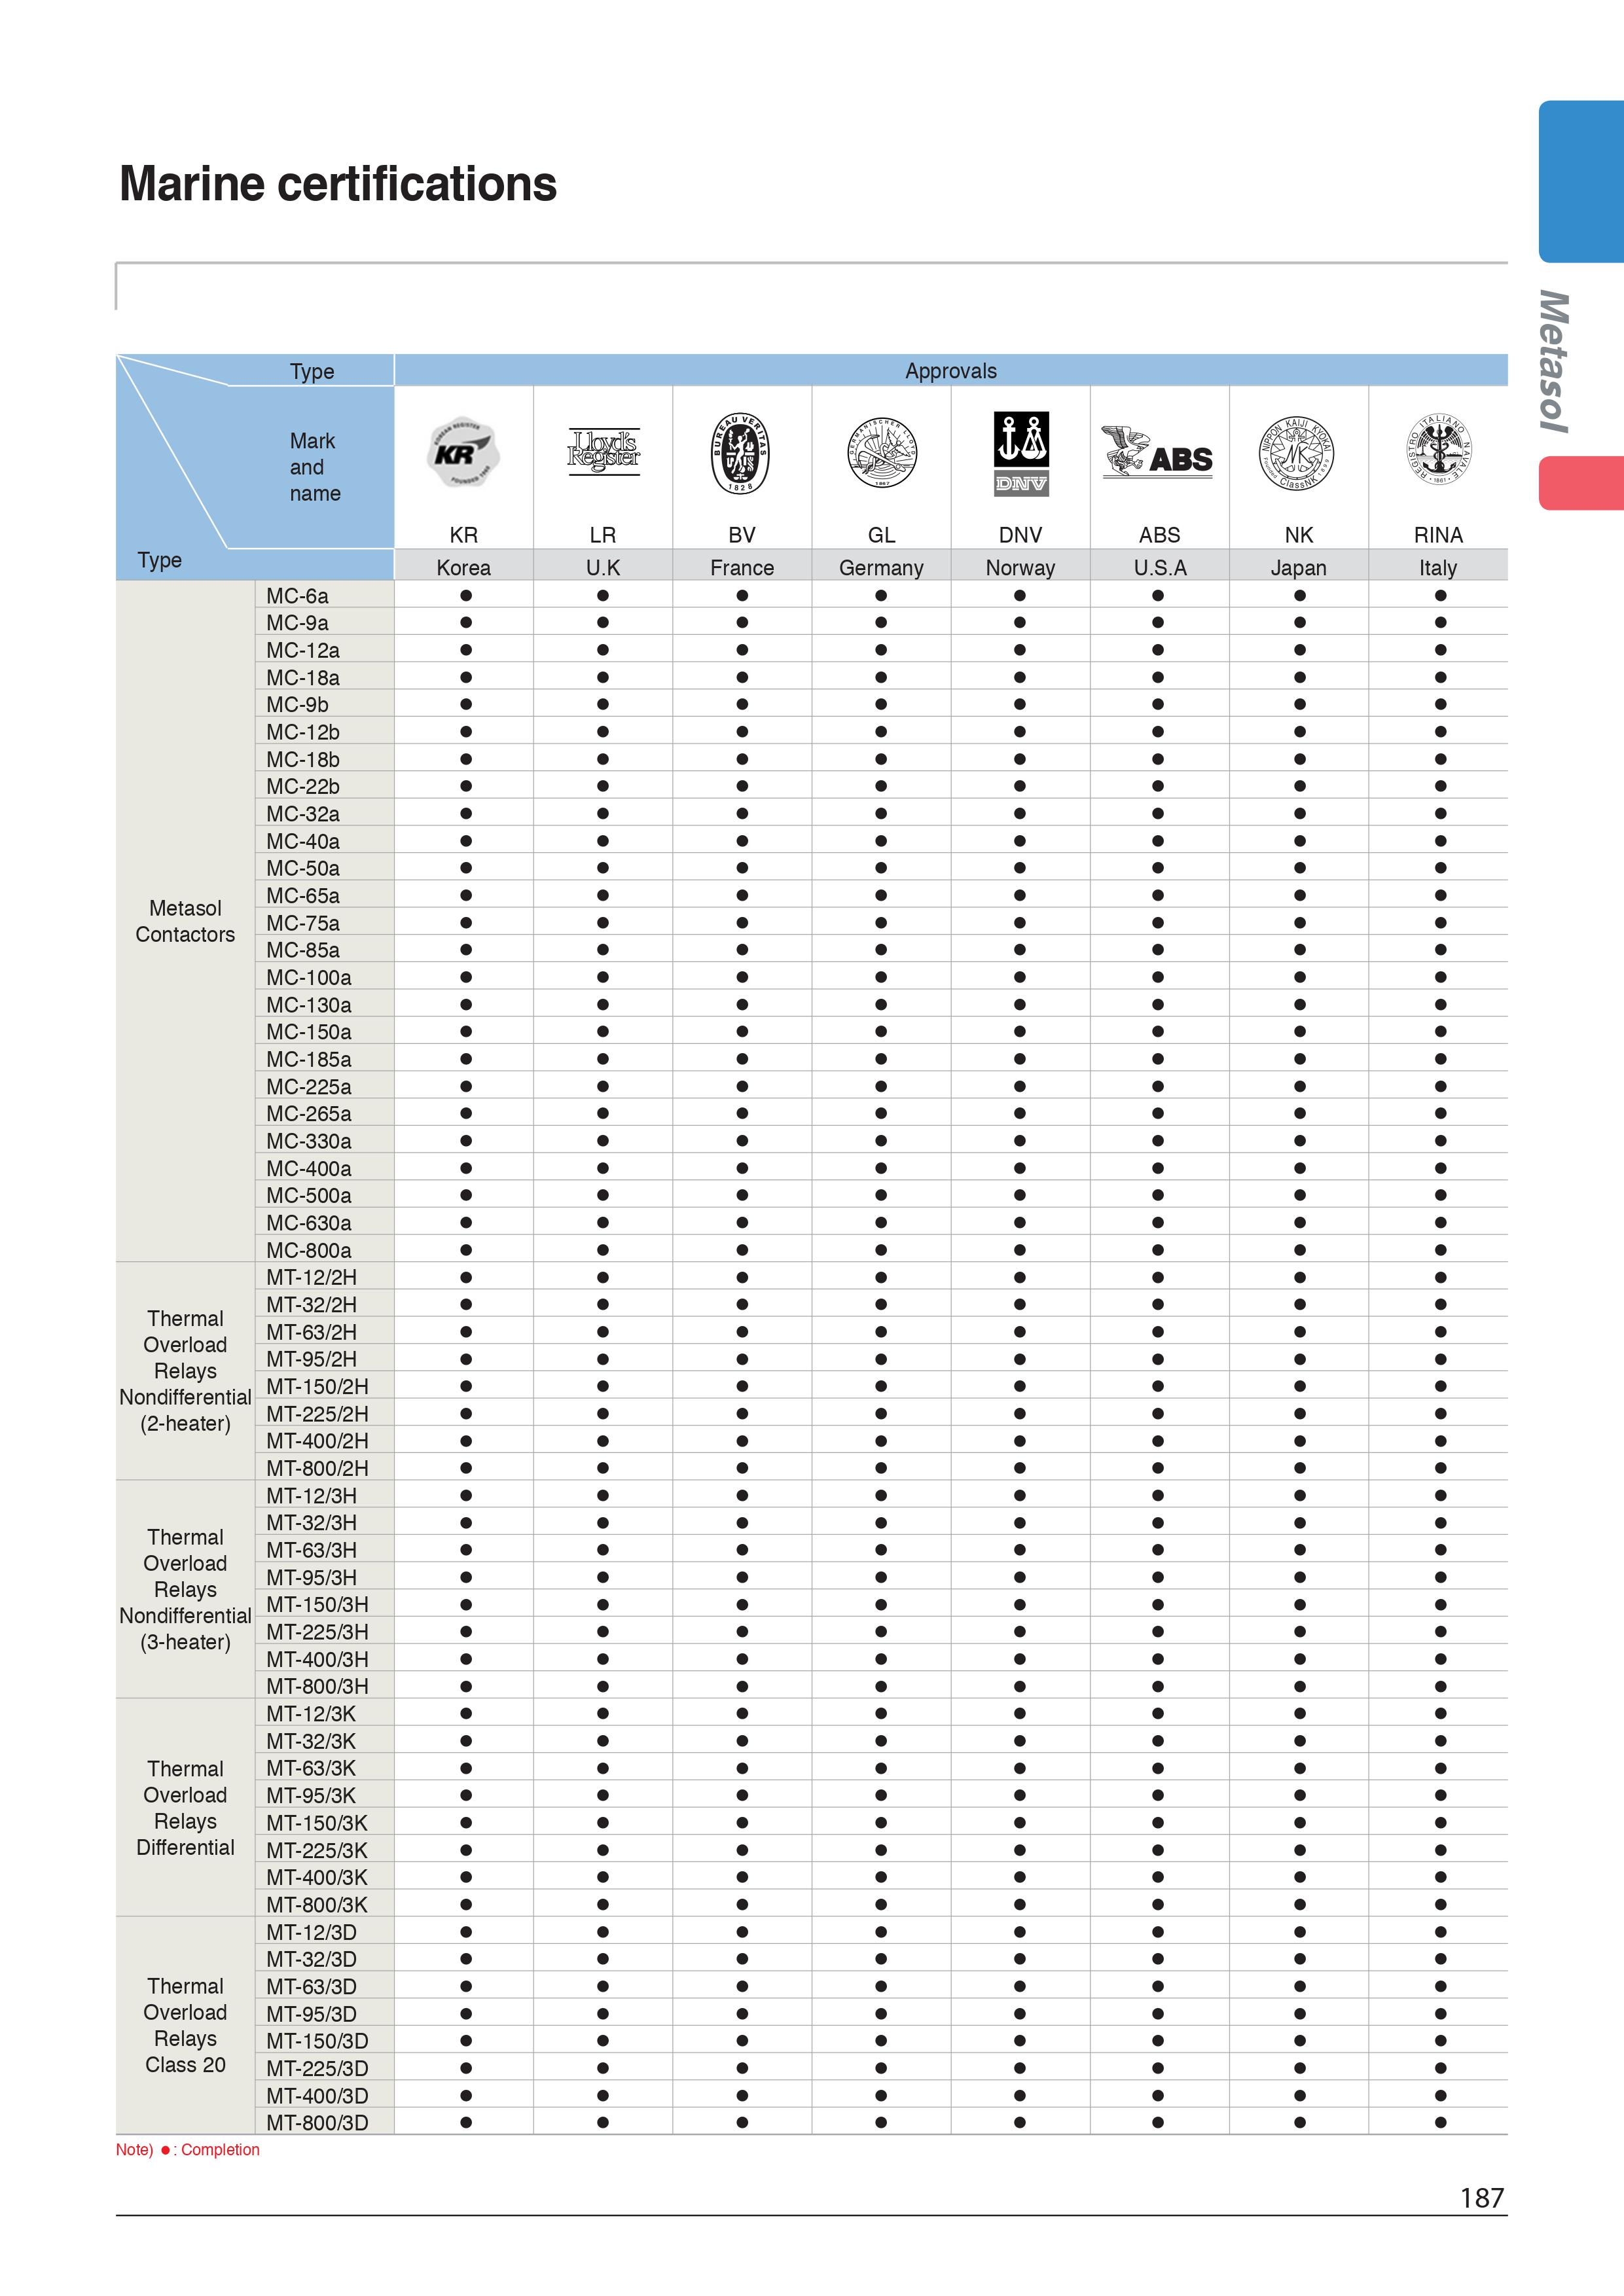1624x2296 pixels.
Task: Click the LR abbreviation under the logo
Action: (603, 535)
